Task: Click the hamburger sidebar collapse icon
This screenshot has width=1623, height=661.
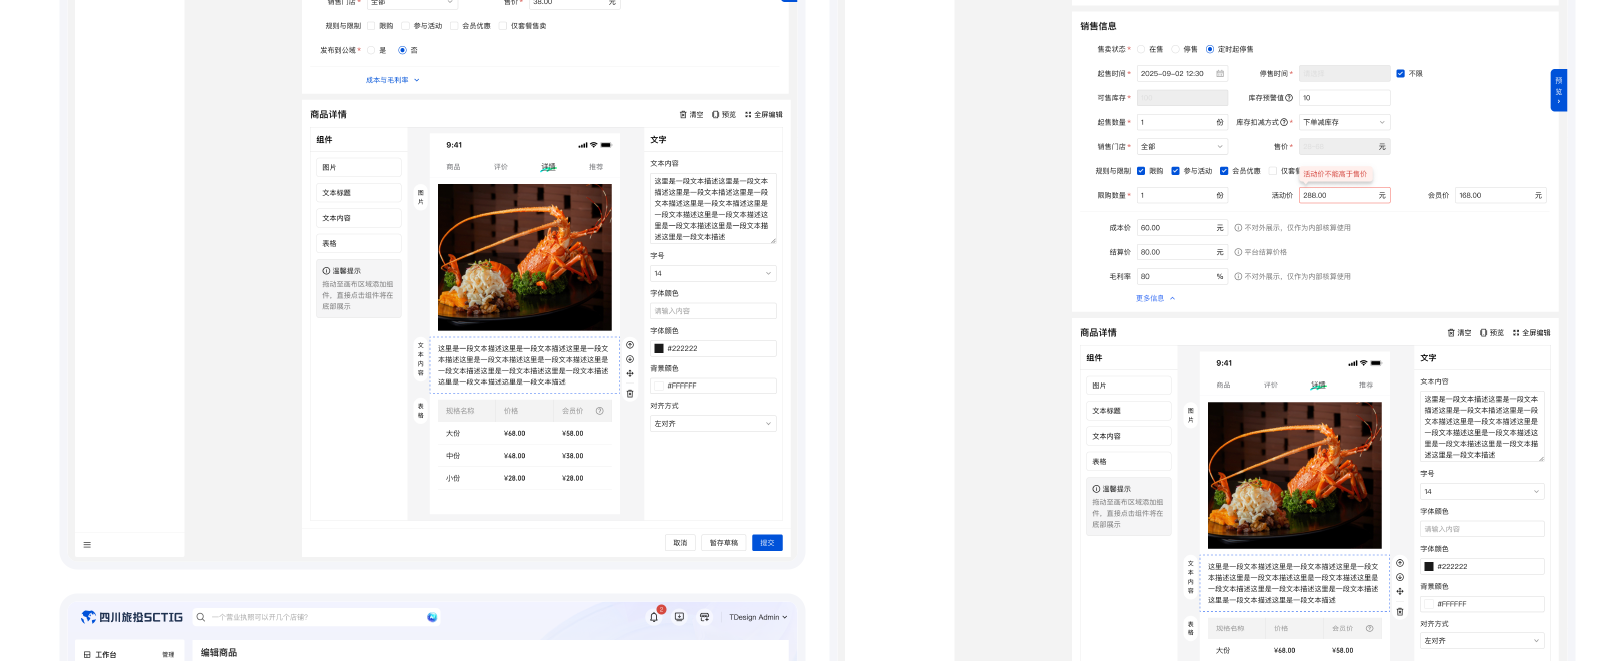Action: pos(87,545)
